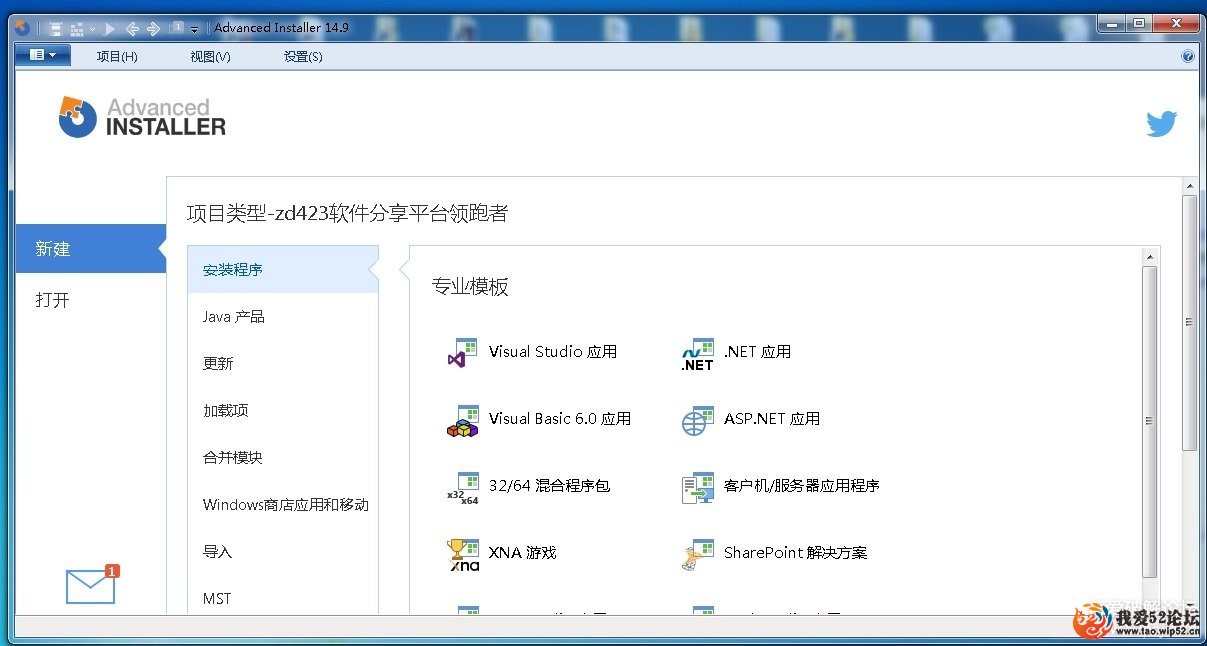Screen dimensions: 1207x646
Task: Choose the Visual Studio 应用 label
Action: (553, 352)
